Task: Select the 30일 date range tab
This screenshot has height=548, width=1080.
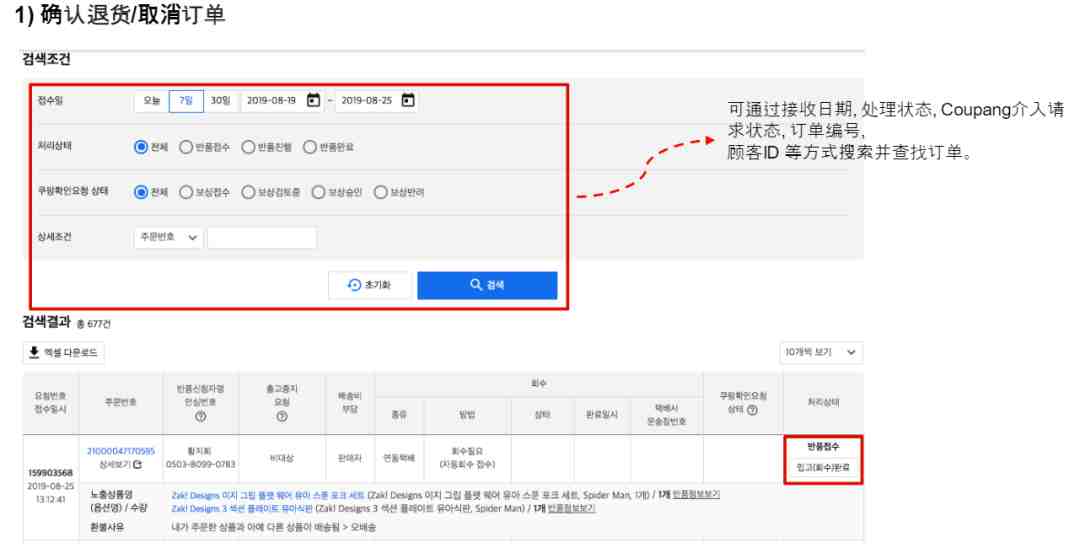Action: 220,101
